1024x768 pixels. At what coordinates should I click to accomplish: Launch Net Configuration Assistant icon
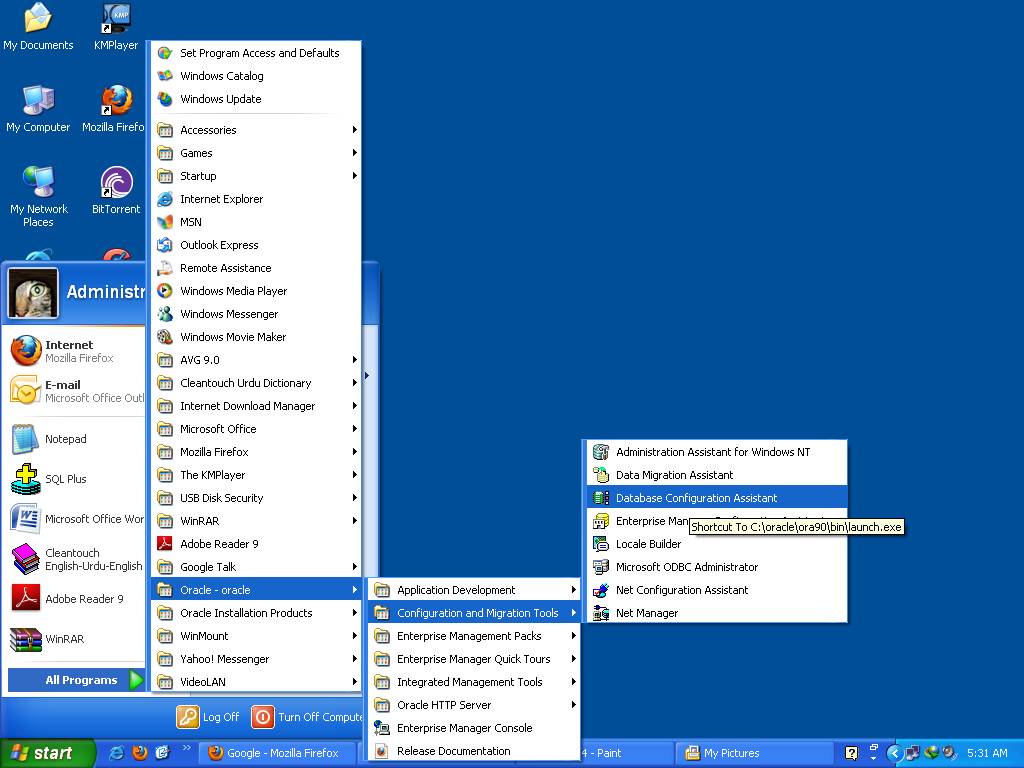pos(601,590)
